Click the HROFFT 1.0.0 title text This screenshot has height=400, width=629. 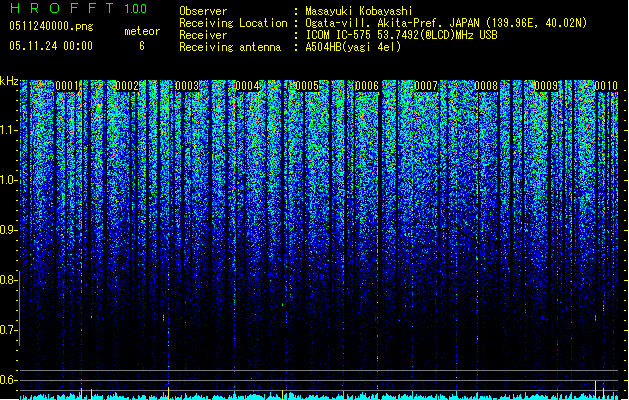[x=78, y=8]
